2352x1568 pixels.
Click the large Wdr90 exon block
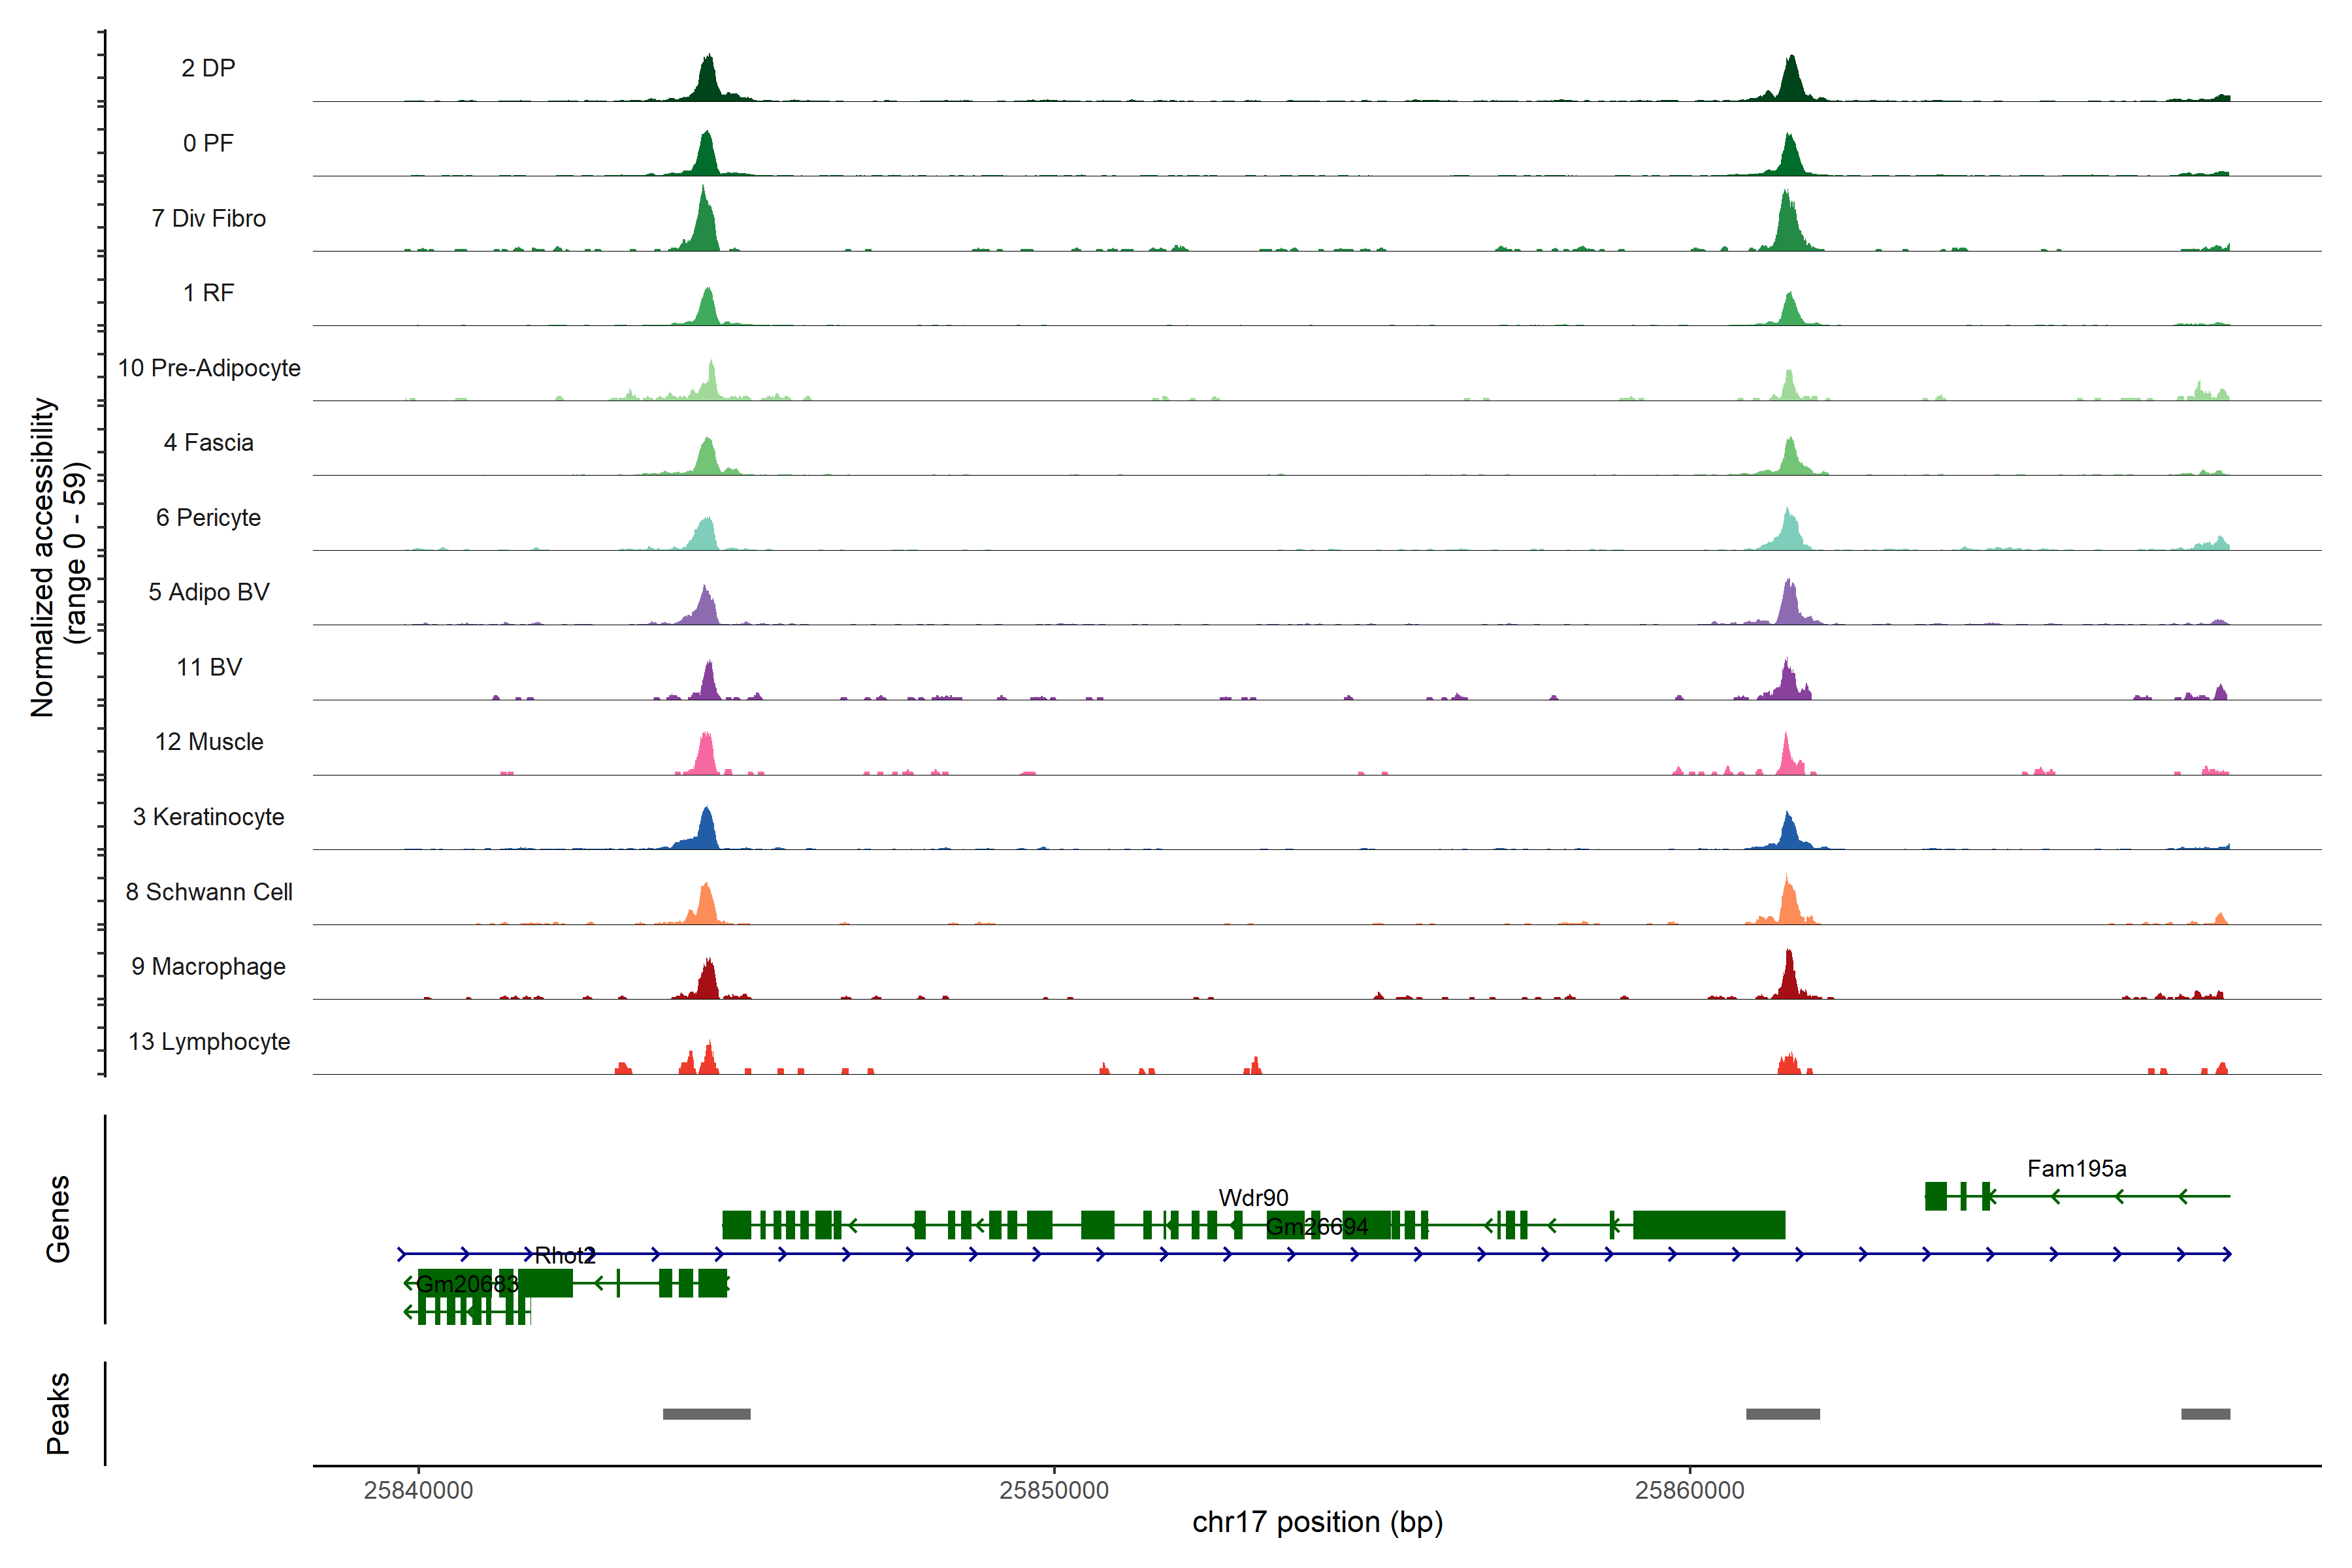1708,1225
